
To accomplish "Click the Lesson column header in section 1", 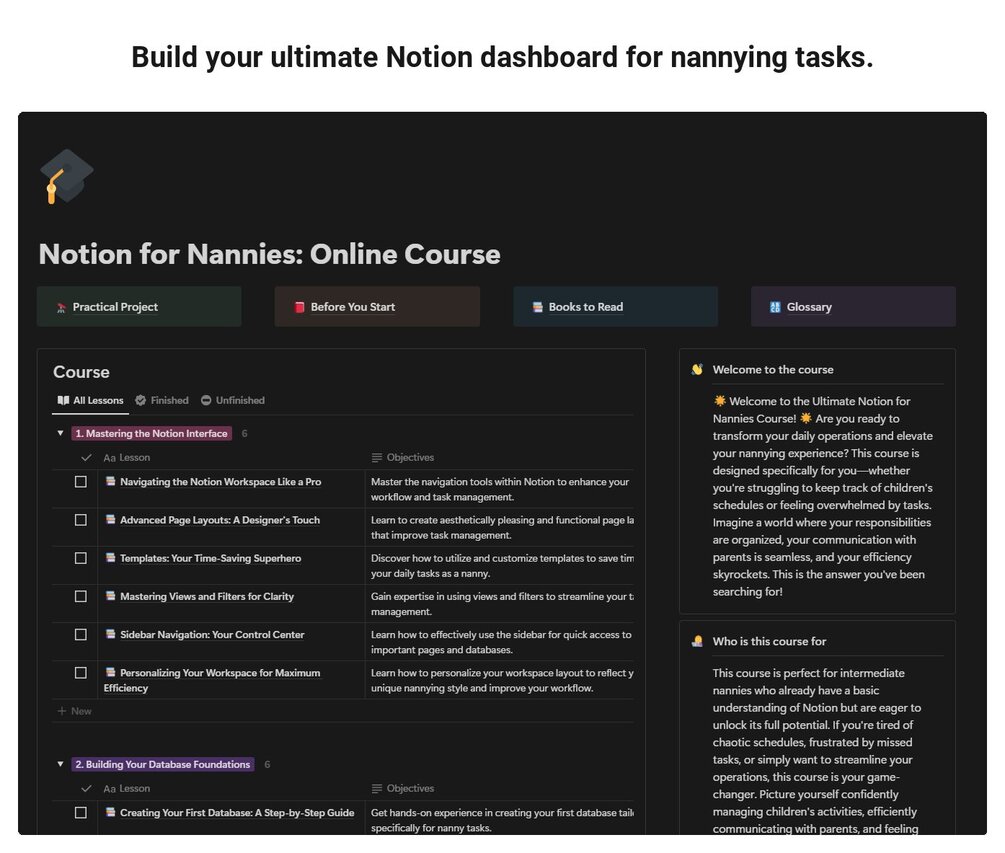I will pos(127,458).
